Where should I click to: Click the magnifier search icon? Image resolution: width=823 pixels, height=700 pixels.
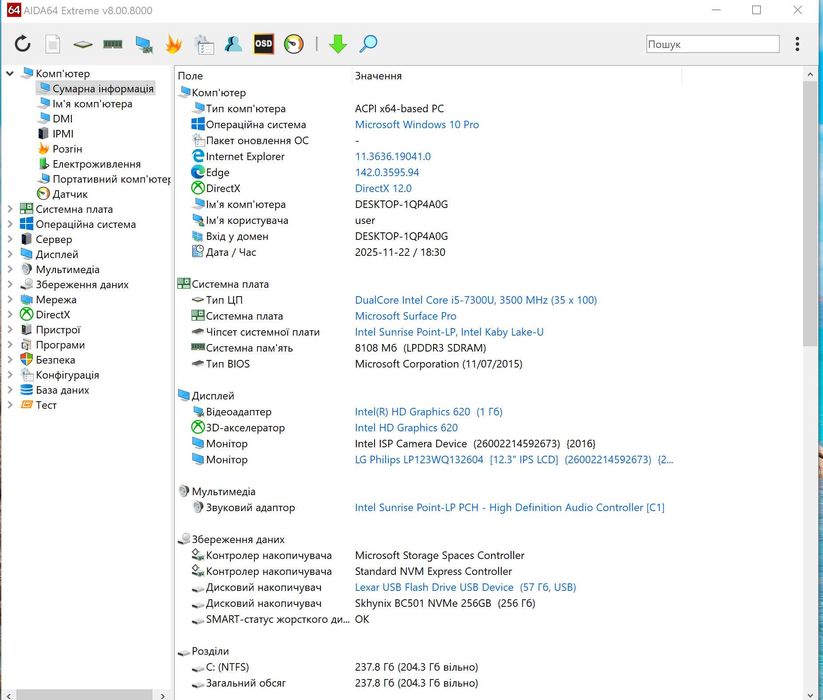(368, 44)
